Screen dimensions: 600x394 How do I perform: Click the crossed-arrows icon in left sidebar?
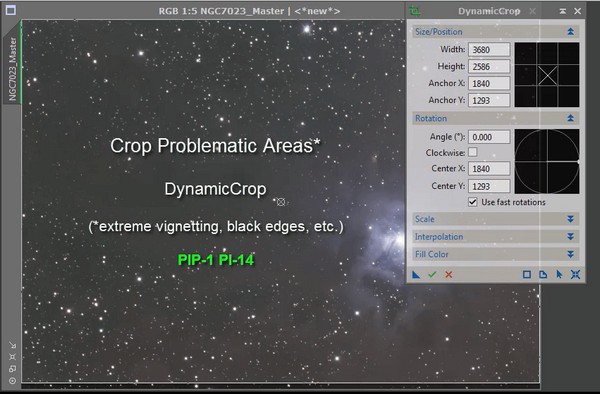(x=13, y=357)
